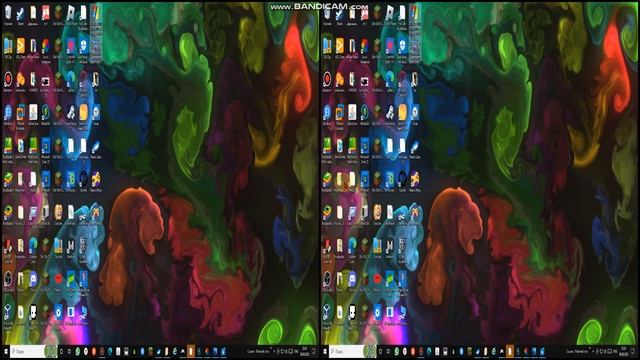
Task: Select multicolor pinwheel icon in left desktop copy
Action: (46, 46)
